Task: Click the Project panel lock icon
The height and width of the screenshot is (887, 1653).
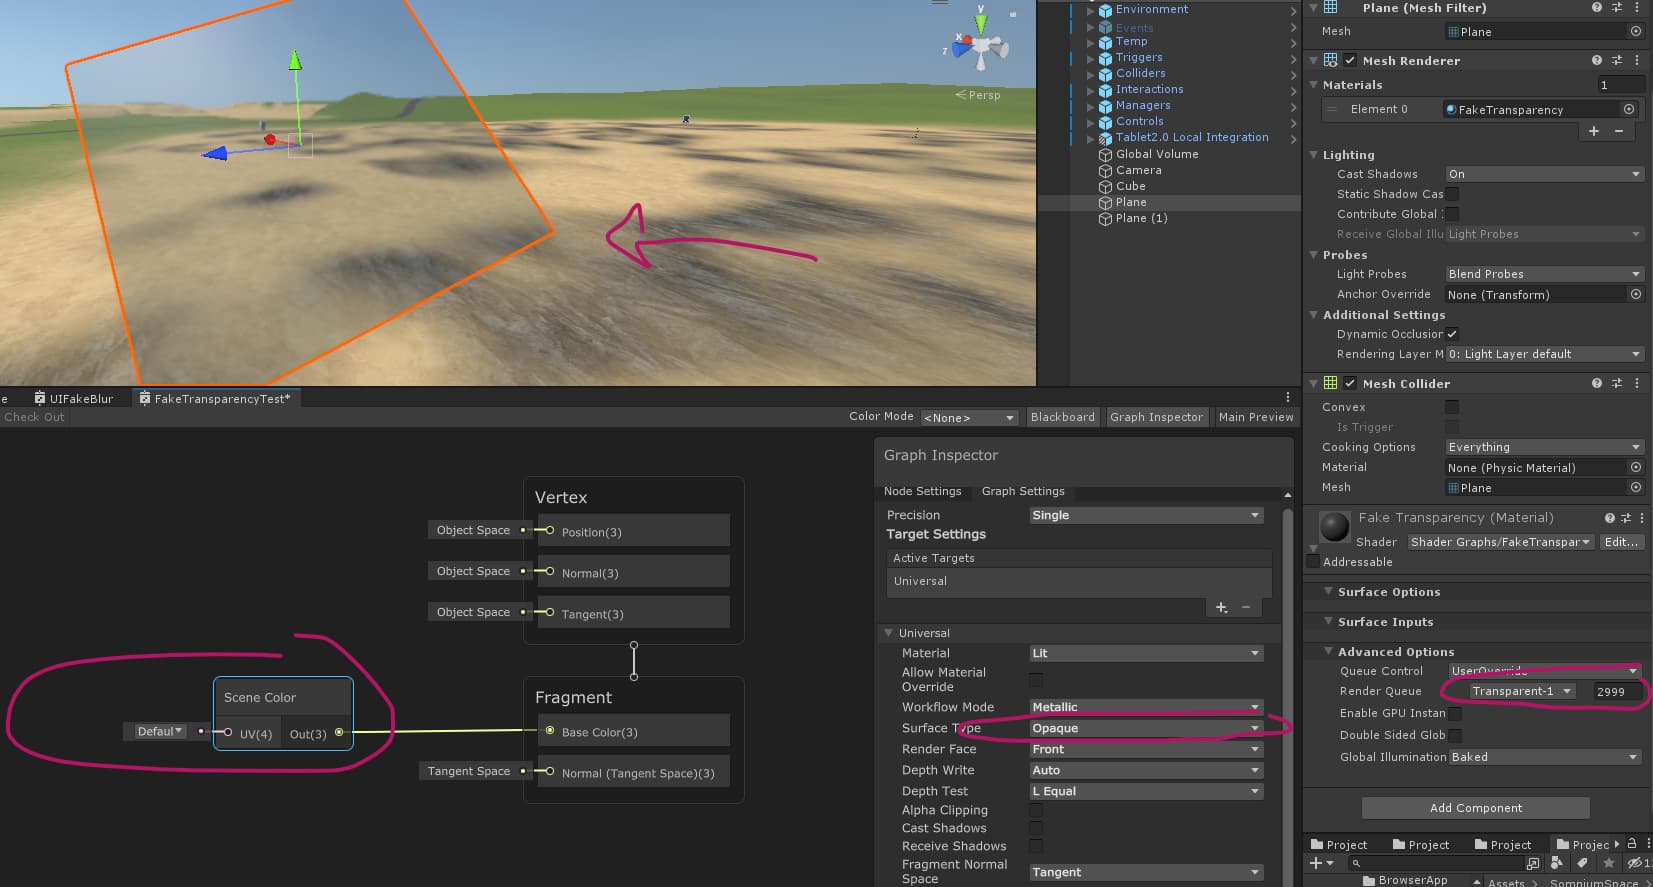Action: [1632, 844]
